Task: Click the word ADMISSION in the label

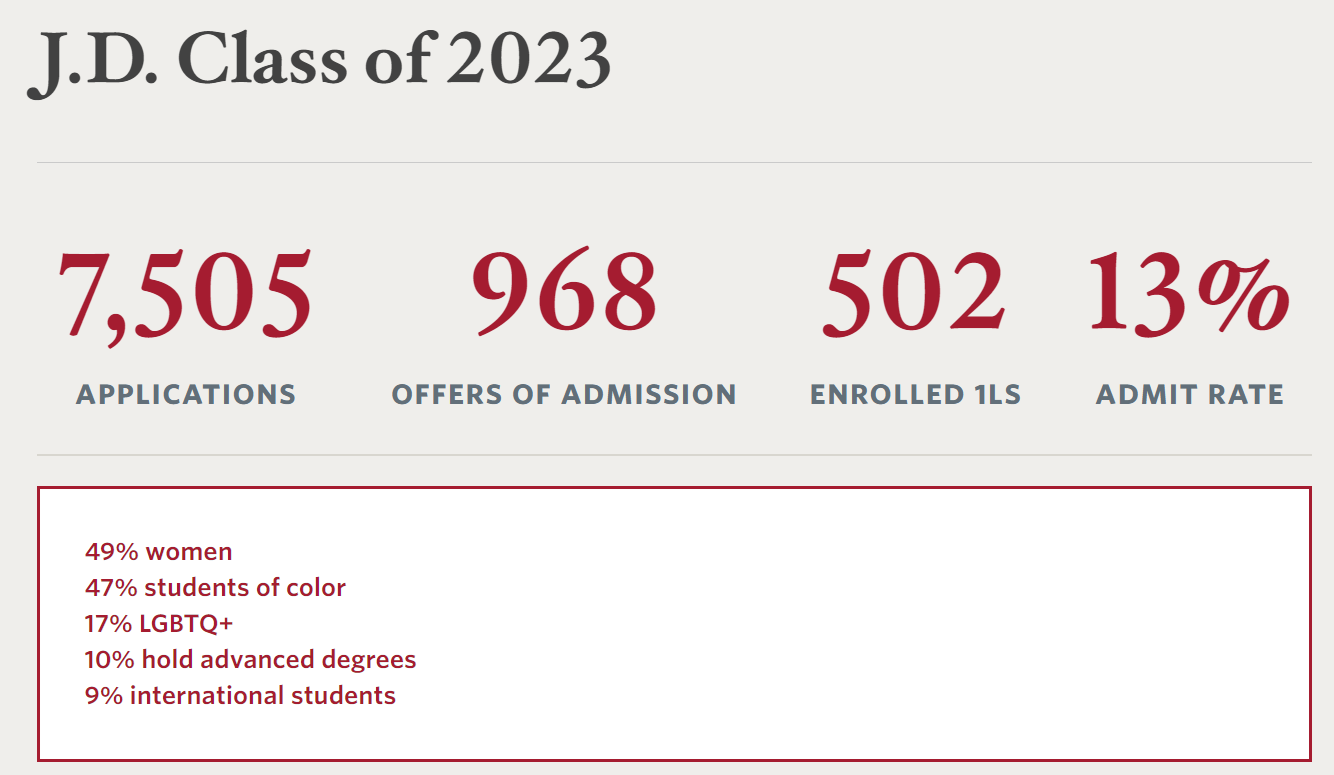Action: tap(648, 394)
